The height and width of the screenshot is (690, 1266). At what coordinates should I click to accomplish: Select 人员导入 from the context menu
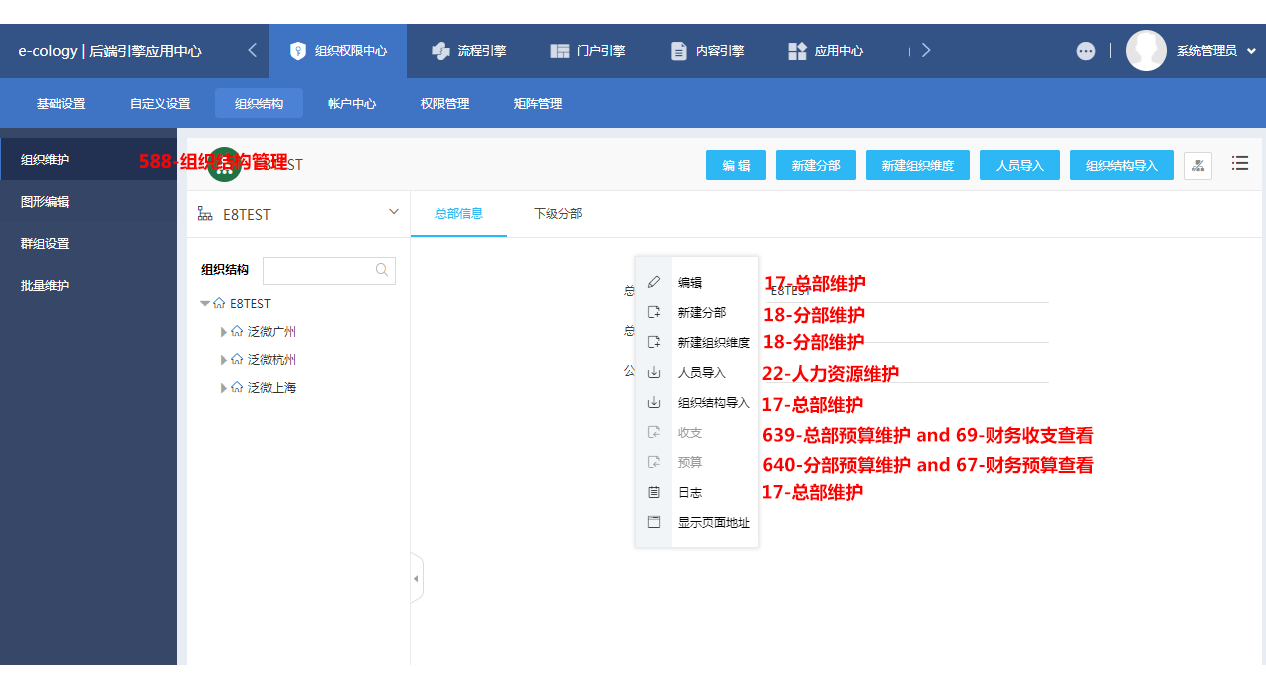(x=701, y=373)
